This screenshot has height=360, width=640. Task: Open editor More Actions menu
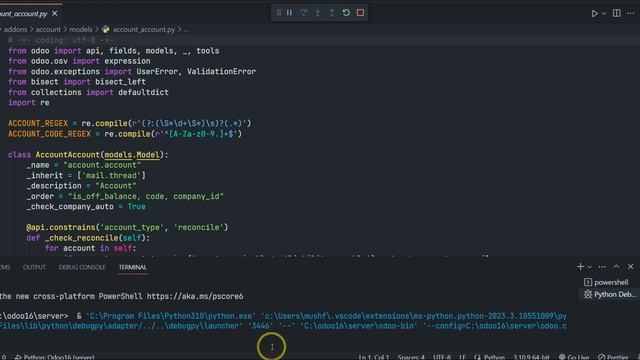(631, 13)
